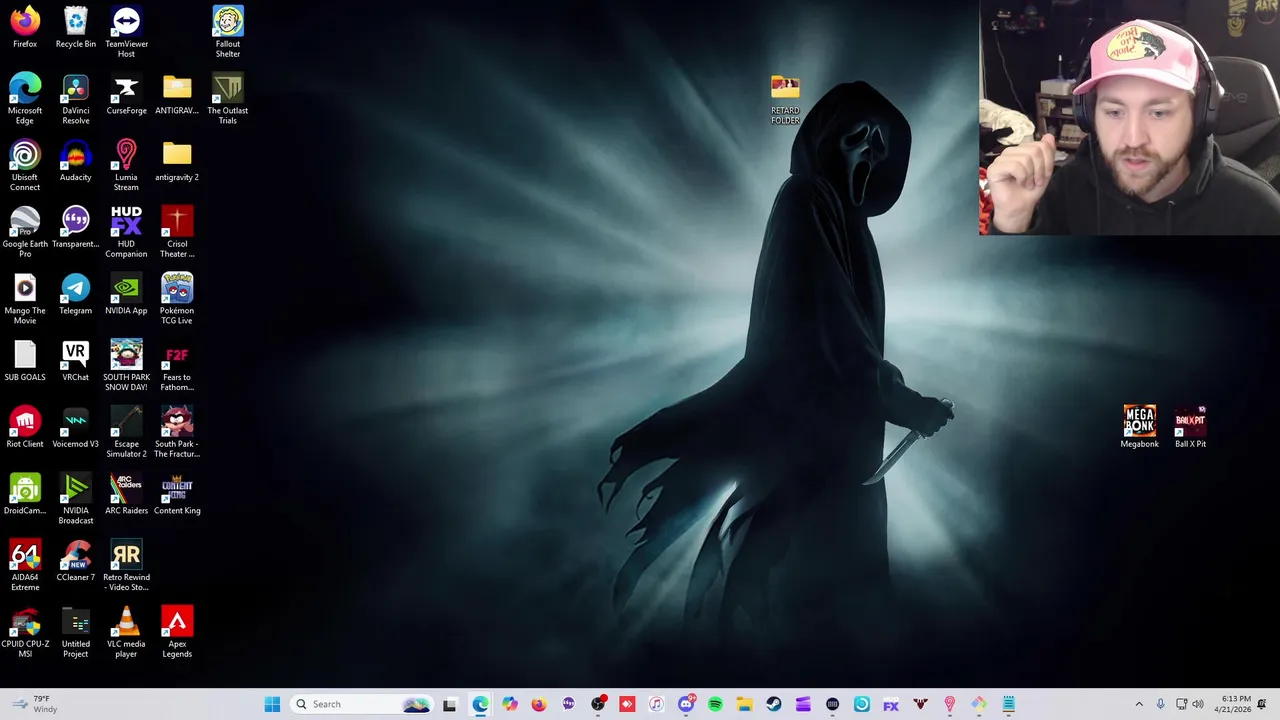Screen dimensions: 1280x720
Task: Open DaVinci Resolve shortcut
Action: coord(76,98)
